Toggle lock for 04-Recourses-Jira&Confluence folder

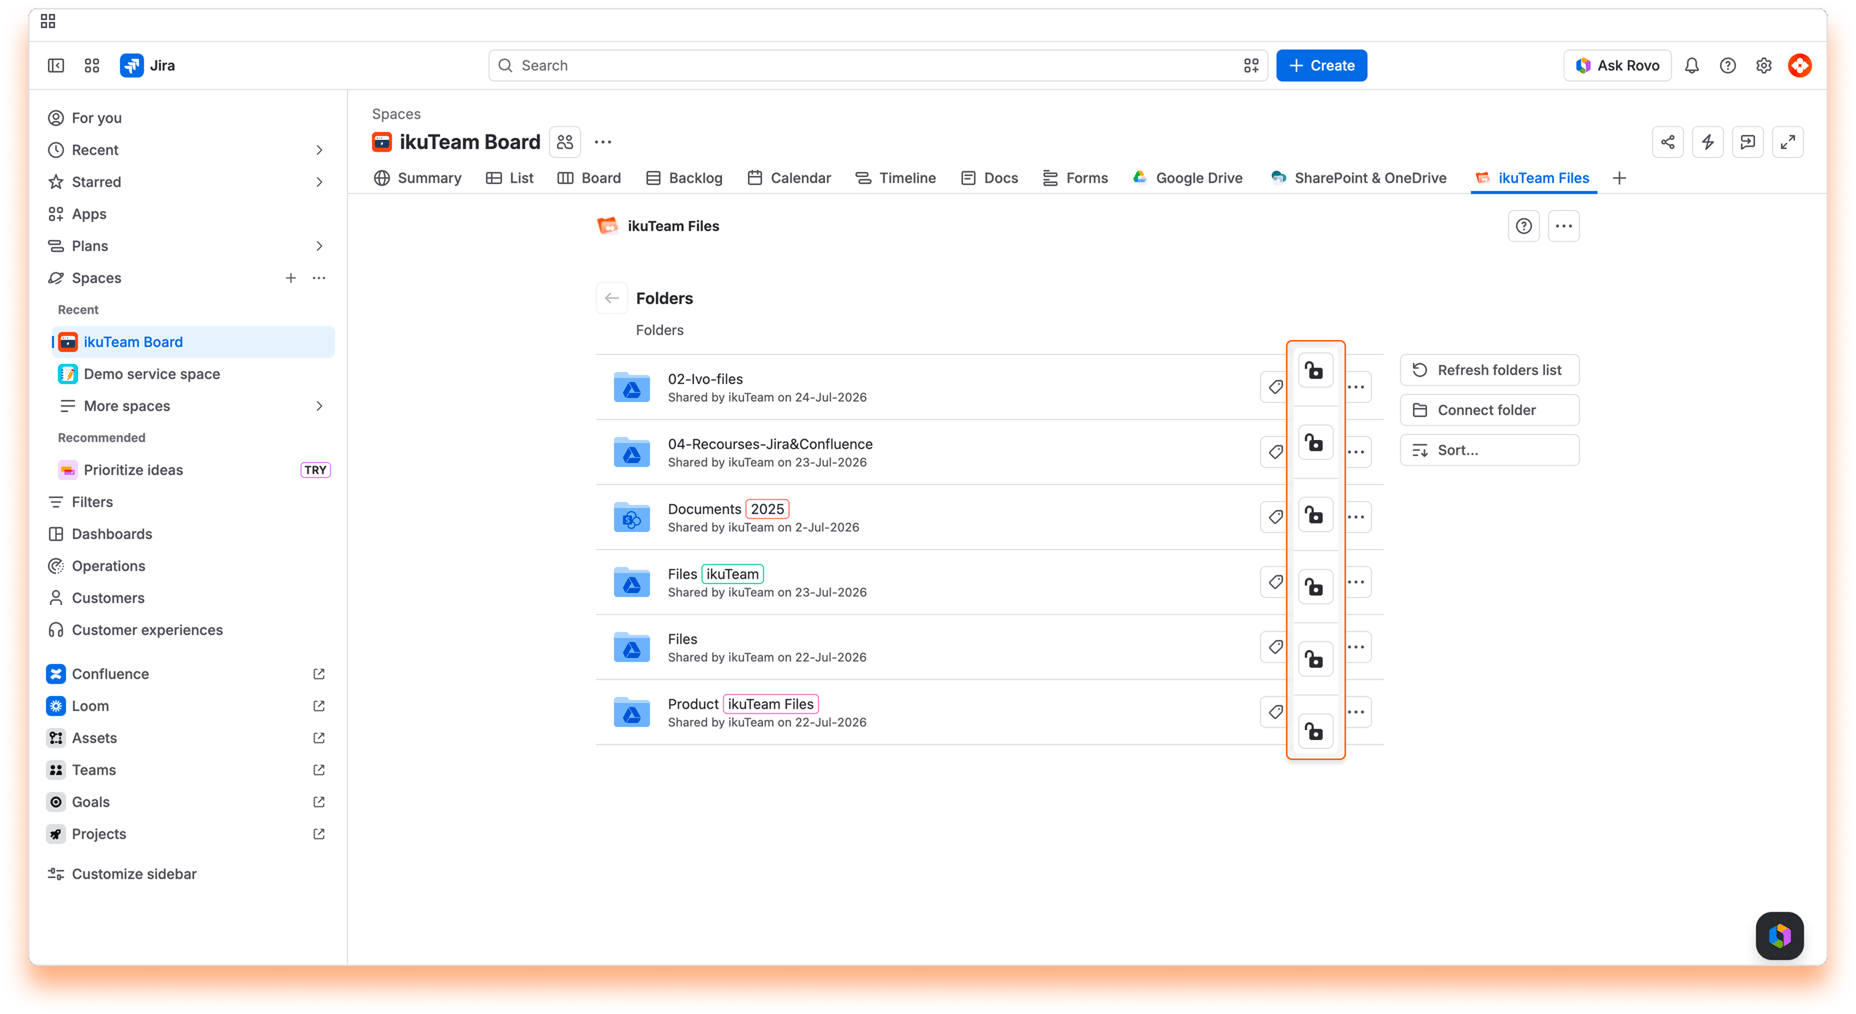point(1315,443)
